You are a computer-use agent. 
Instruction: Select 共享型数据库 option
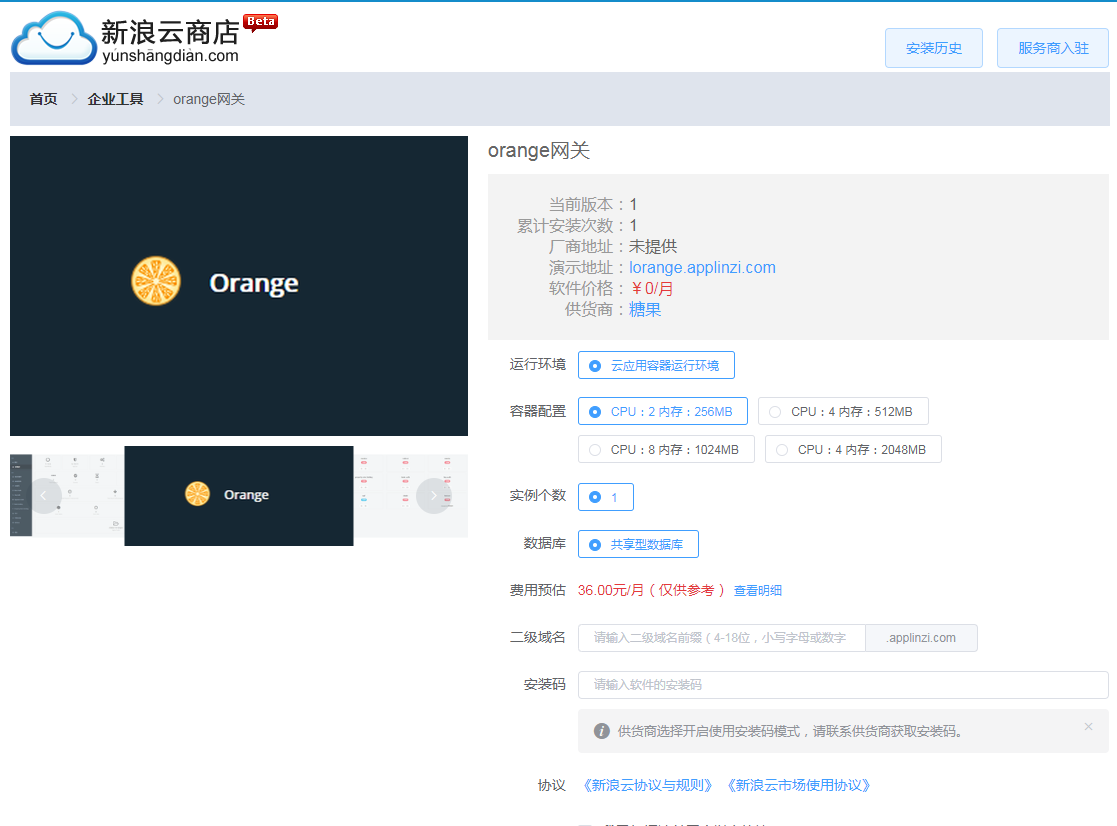(638, 544)
